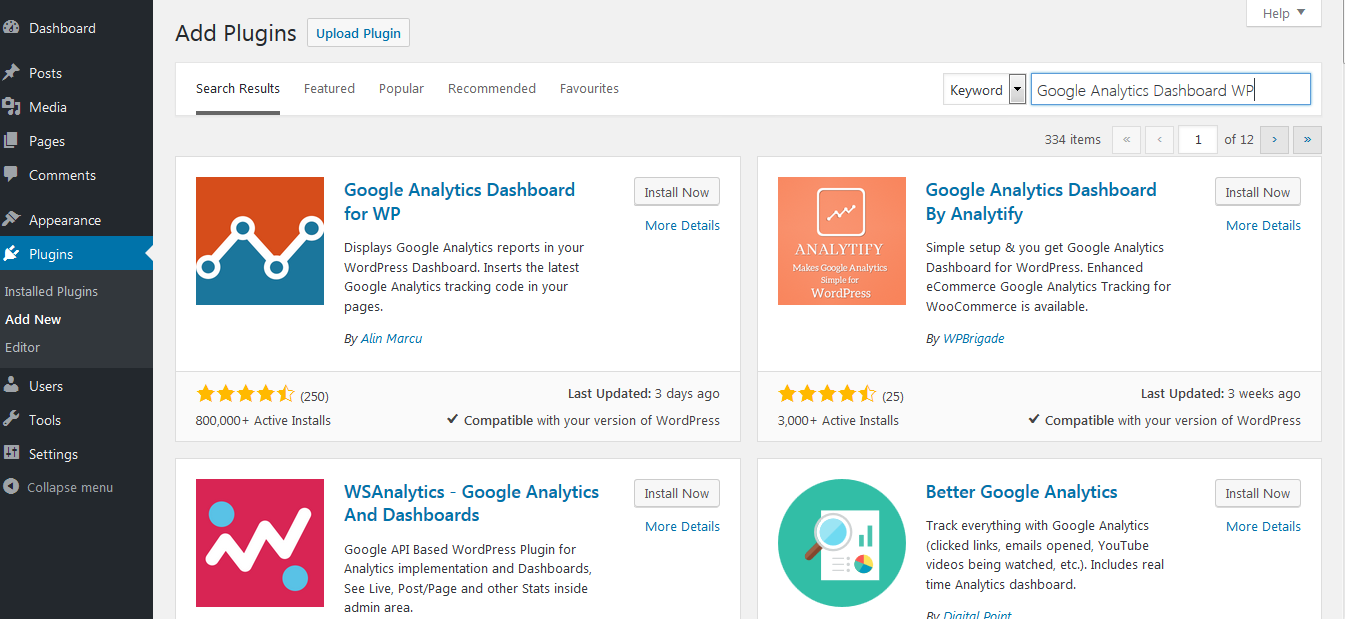Click the current page number field
Image resolution: width=1345 pixels, height=619 pixels.
[1198, 139]
